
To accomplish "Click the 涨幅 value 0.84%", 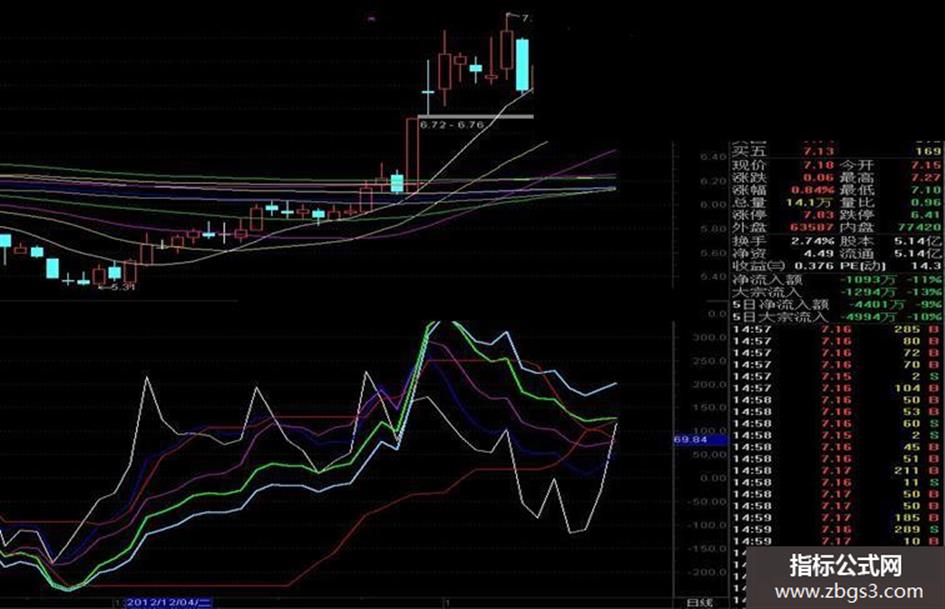I will [813, 190].
